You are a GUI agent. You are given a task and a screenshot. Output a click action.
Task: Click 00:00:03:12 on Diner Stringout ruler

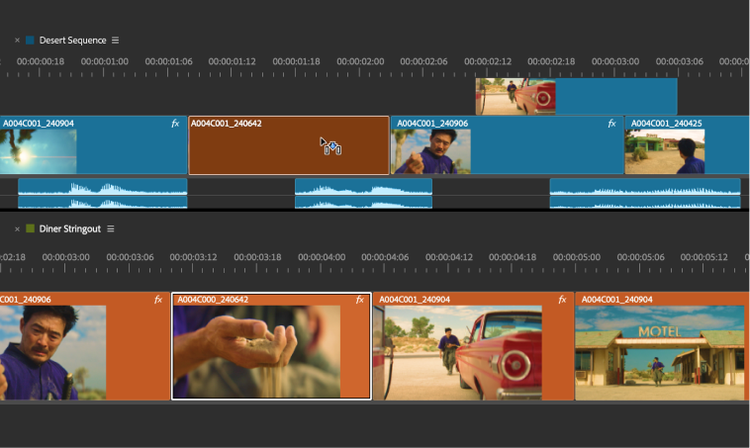point(193,257)
